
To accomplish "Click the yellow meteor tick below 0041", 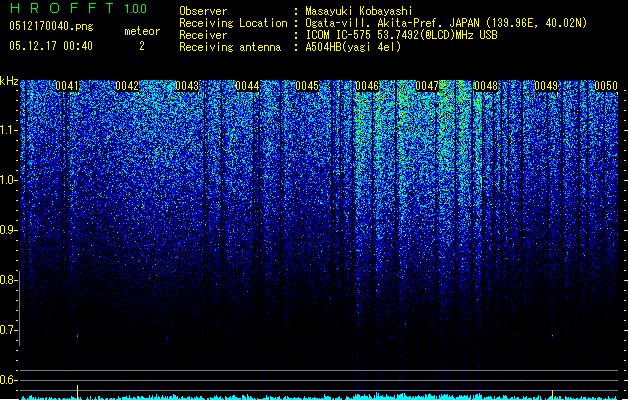I will (x=77, y=391).
